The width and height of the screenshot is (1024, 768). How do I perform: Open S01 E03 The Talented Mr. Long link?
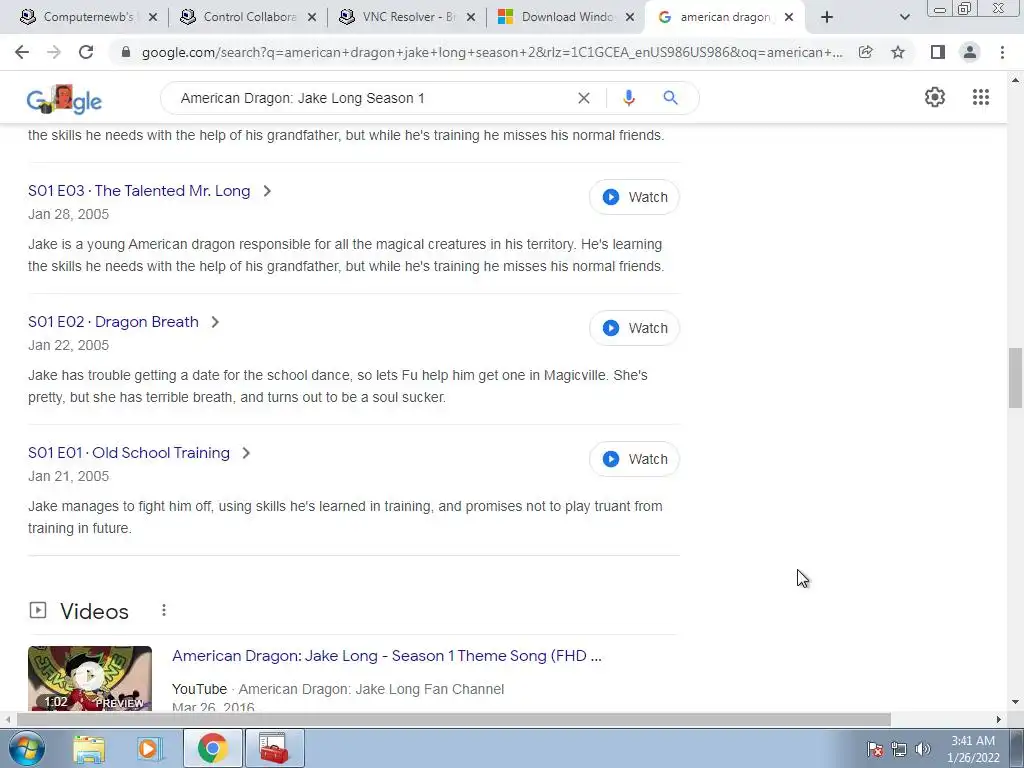click(x=139, y=191)
